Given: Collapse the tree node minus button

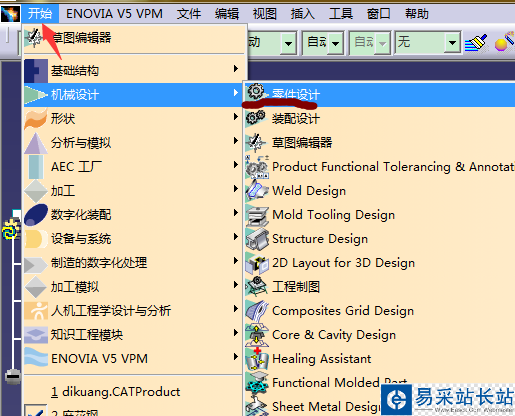Looking at the screenshot, I should click(13, 377).
